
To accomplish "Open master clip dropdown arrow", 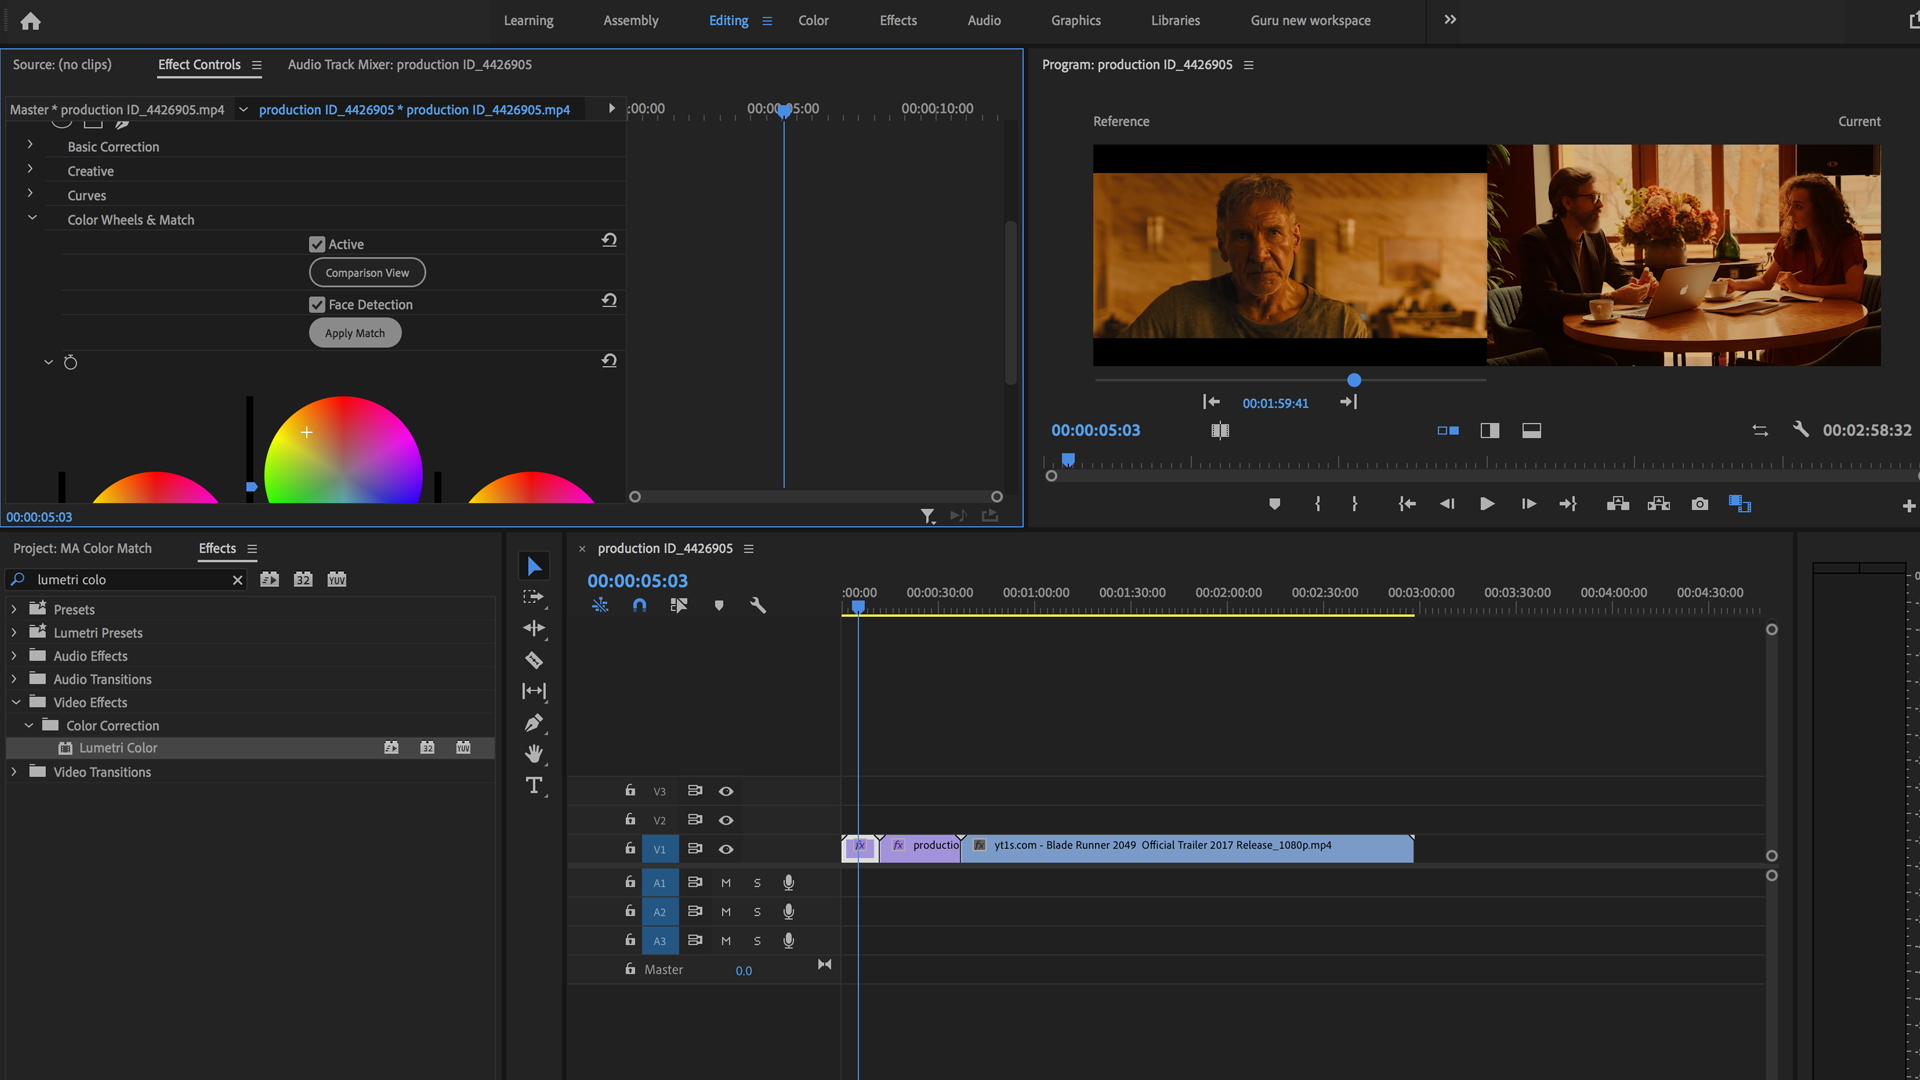I will coord(243,110).
